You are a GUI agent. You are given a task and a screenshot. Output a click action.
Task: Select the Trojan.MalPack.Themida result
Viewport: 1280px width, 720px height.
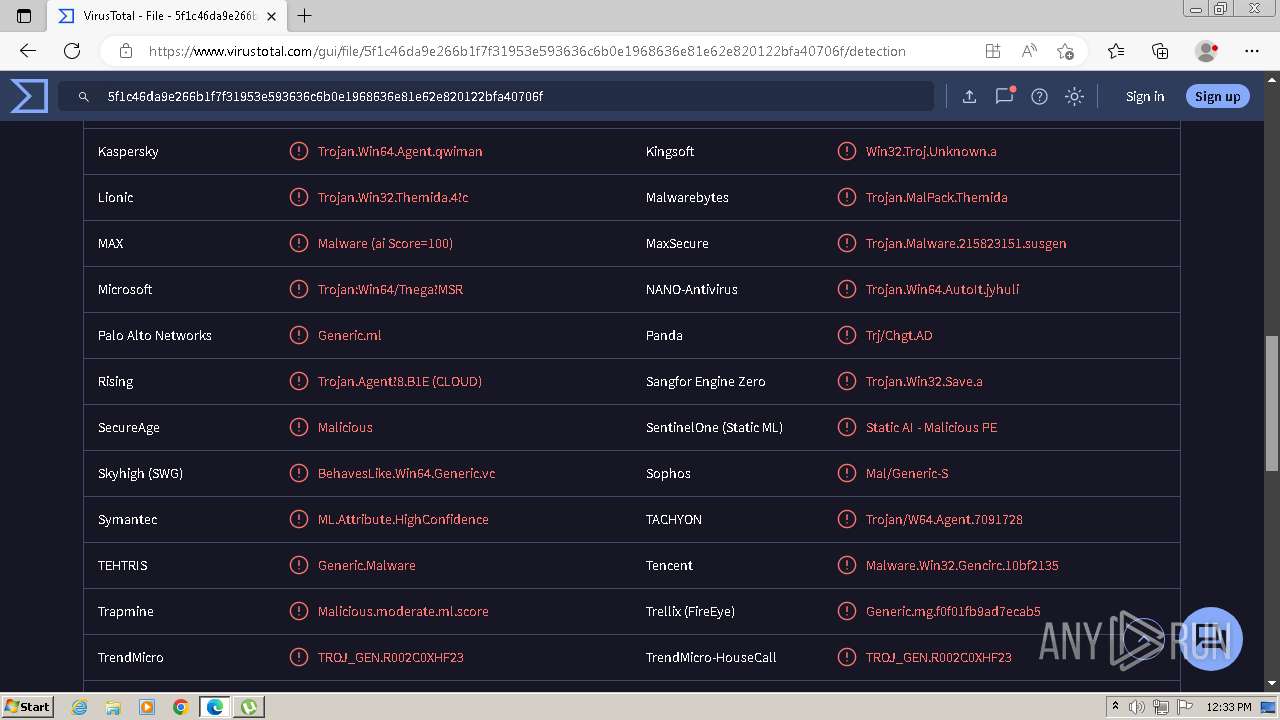point(936,197)
